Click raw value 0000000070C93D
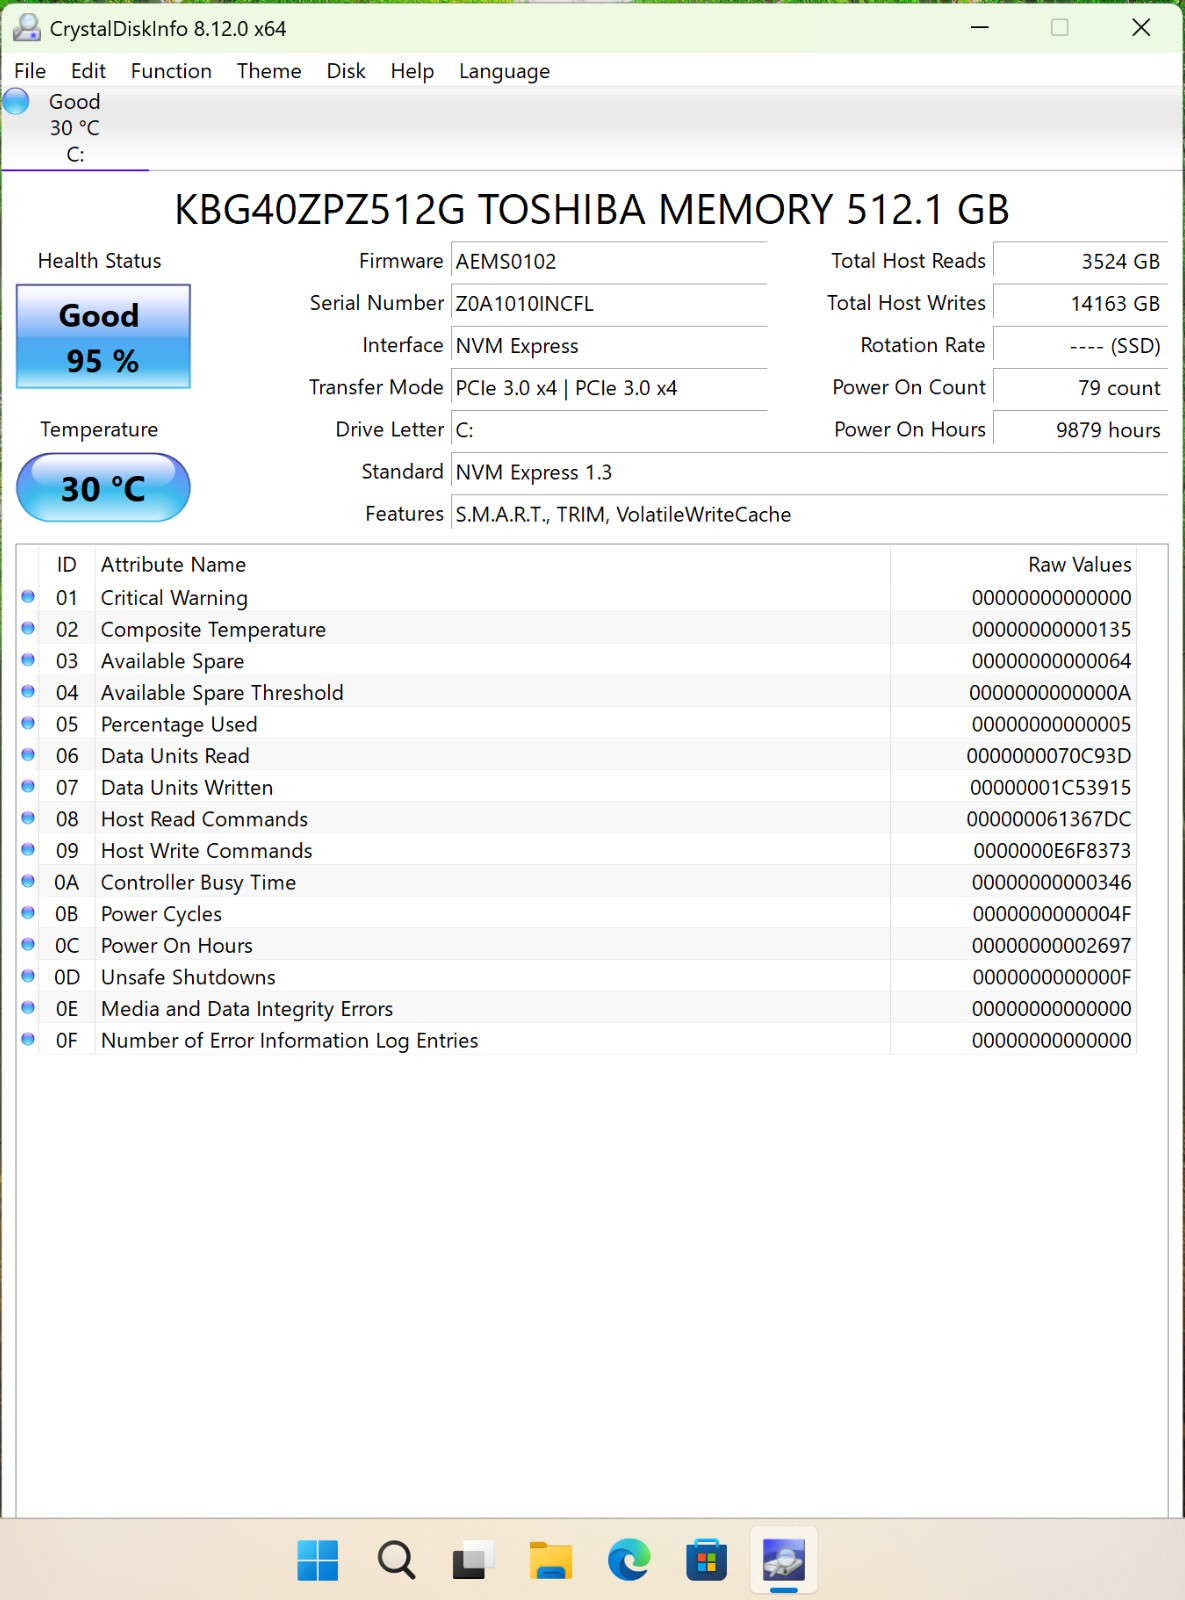 [x=1049, y=756]
